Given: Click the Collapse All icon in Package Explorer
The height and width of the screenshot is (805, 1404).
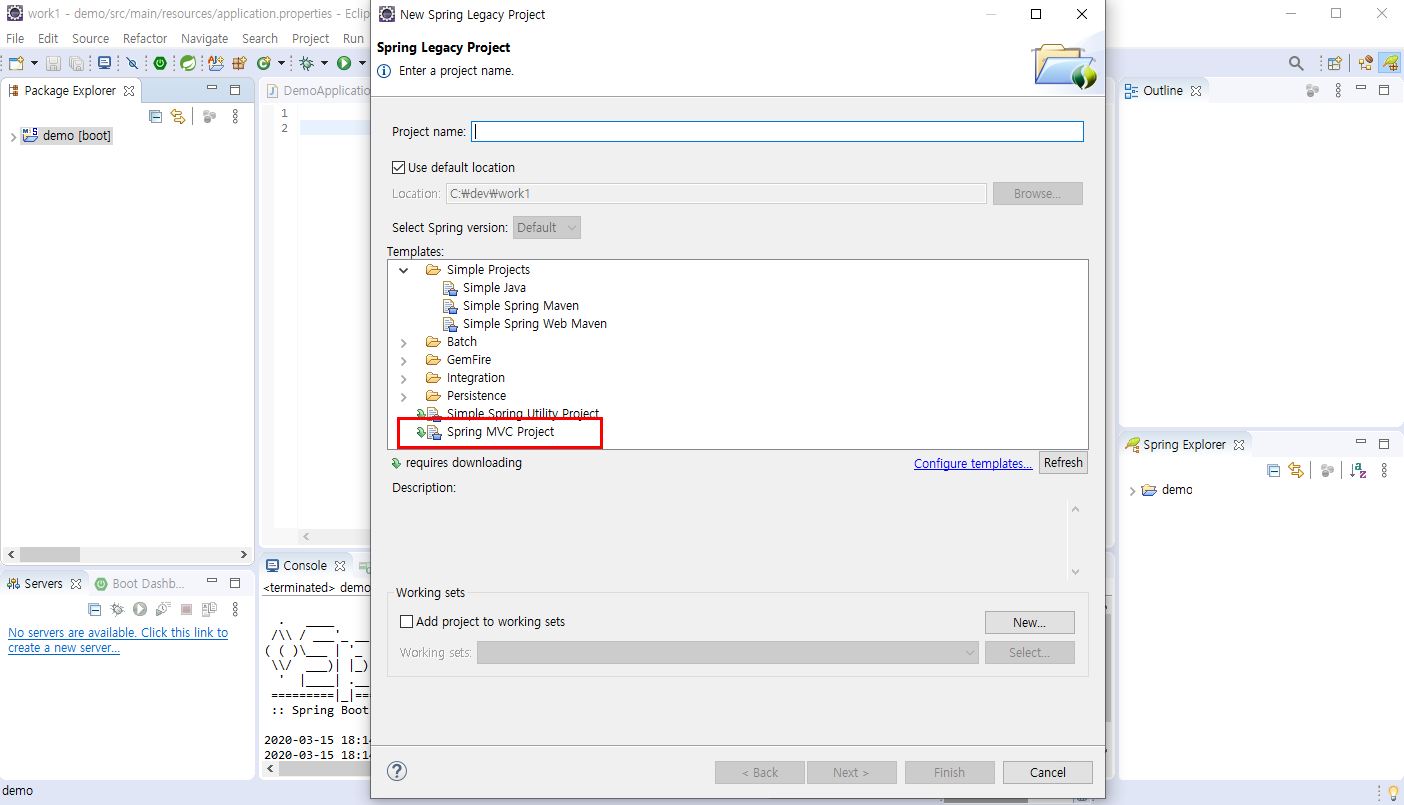Looking at the screenshot, I should [x=155, y=116].
